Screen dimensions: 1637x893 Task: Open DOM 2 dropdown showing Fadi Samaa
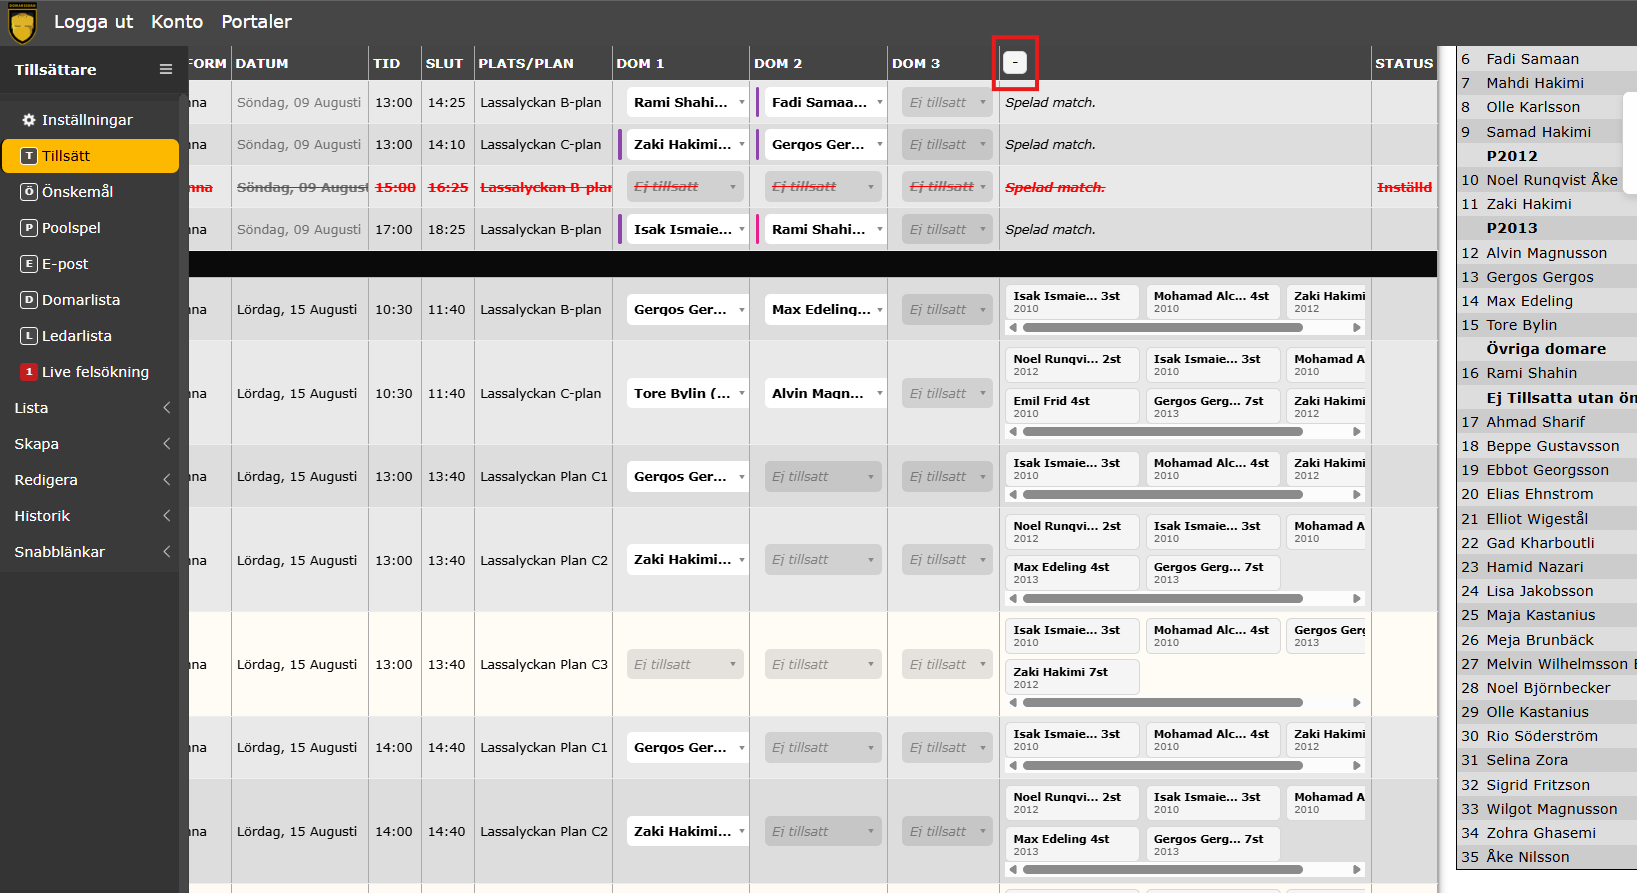click(x=825, y=102)
